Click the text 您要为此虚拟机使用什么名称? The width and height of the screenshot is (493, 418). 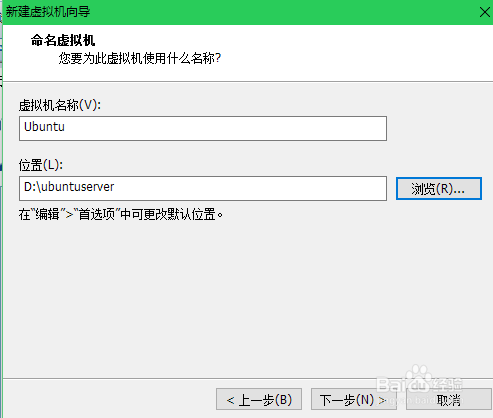click(x=140, y=58)
